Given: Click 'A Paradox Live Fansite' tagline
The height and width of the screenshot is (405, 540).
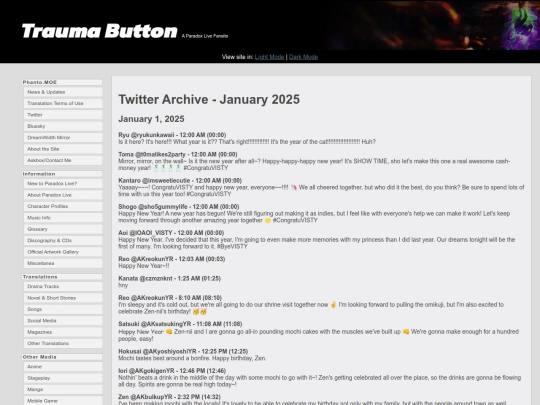Looking at the screenshot, I should [x=205, y=36].
